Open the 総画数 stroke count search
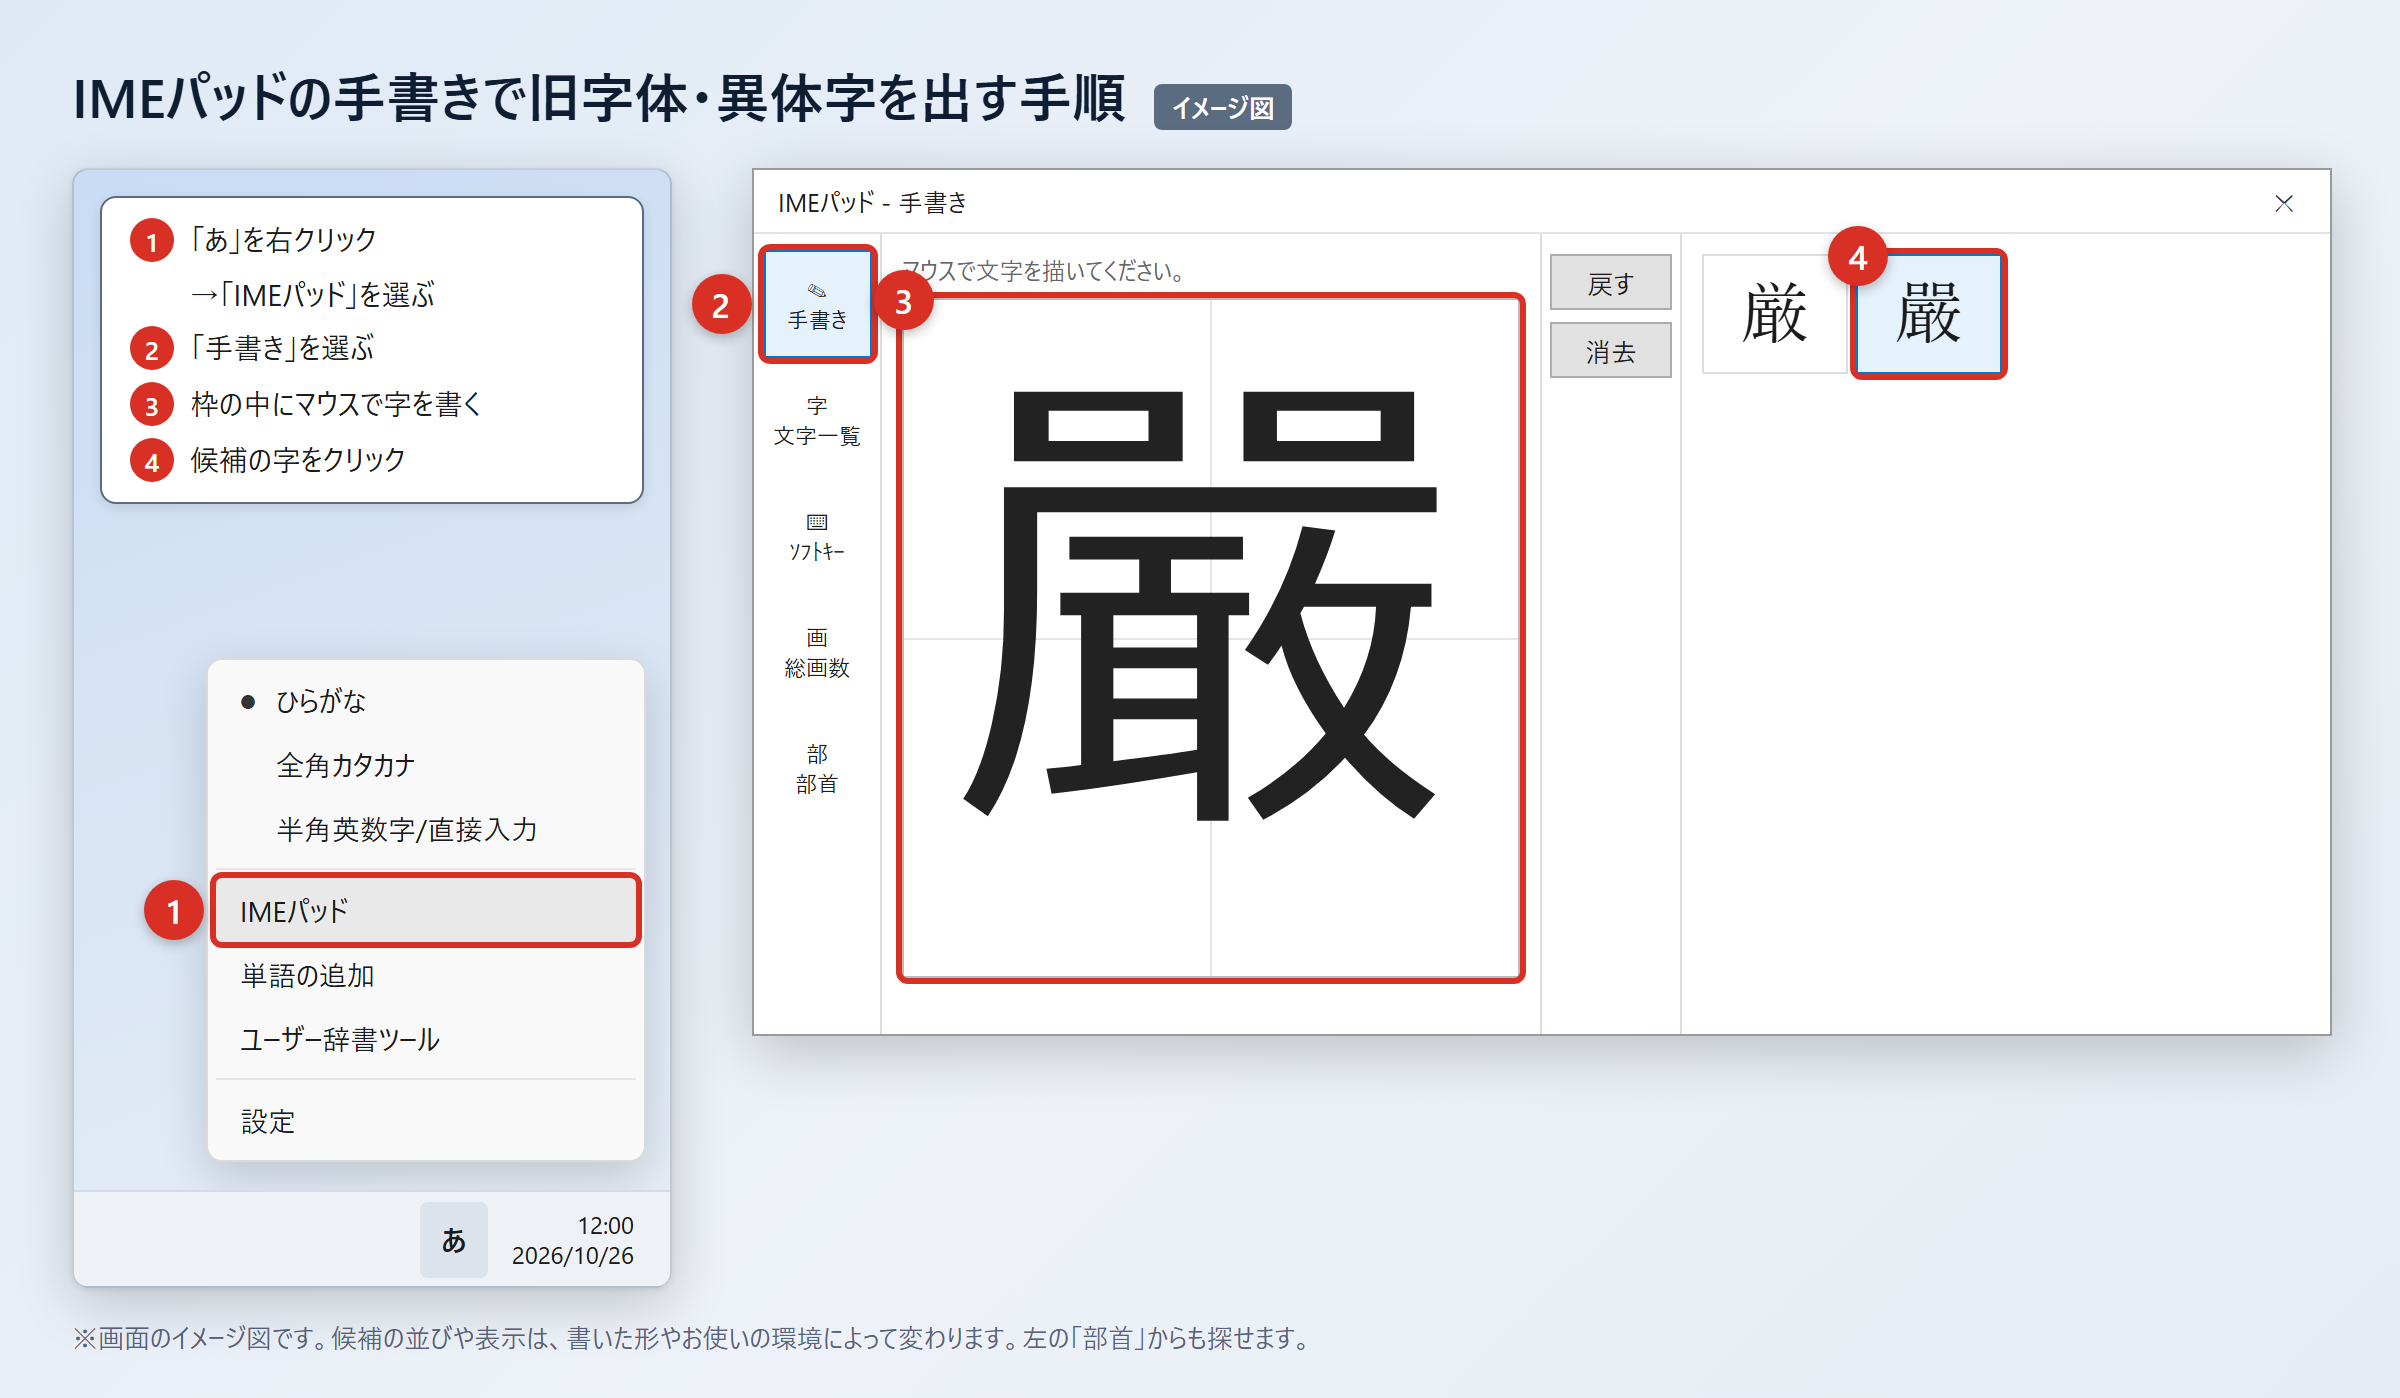Viewport: 2400px width, 1398px height. pyautogui.click(x=817, y=653)
